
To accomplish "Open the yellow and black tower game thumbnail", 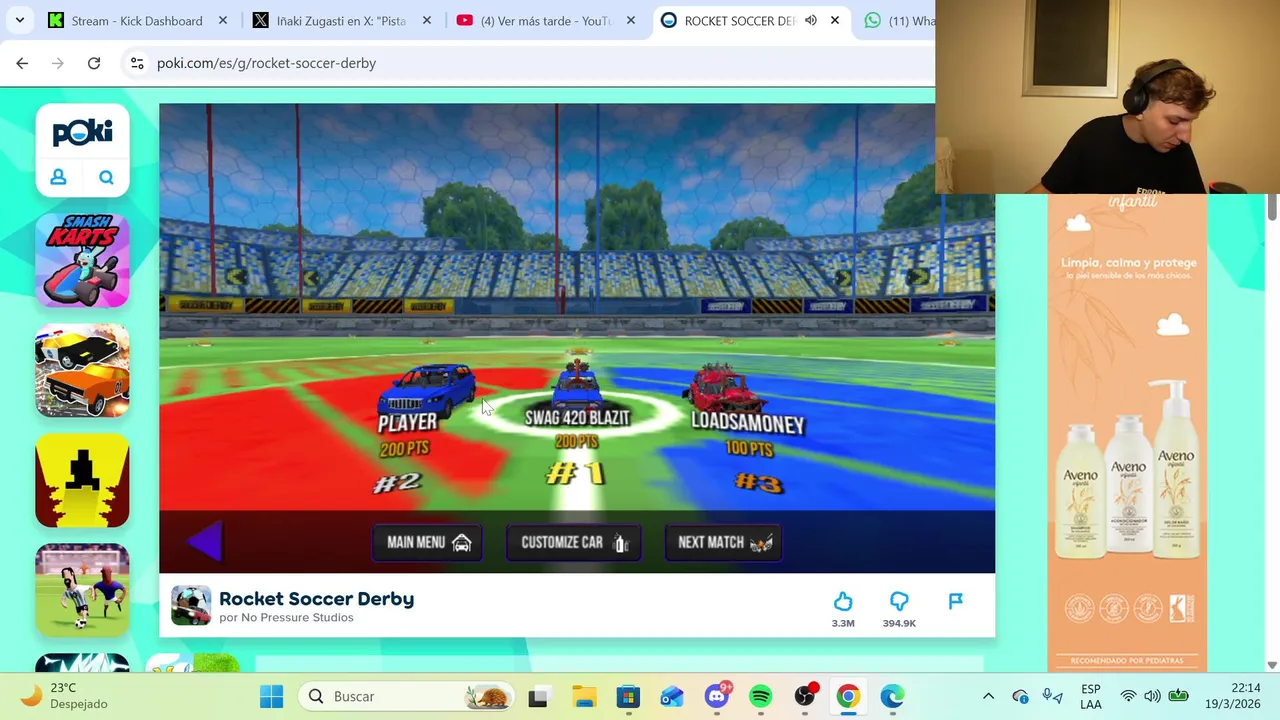I will (x=82, y=480).
